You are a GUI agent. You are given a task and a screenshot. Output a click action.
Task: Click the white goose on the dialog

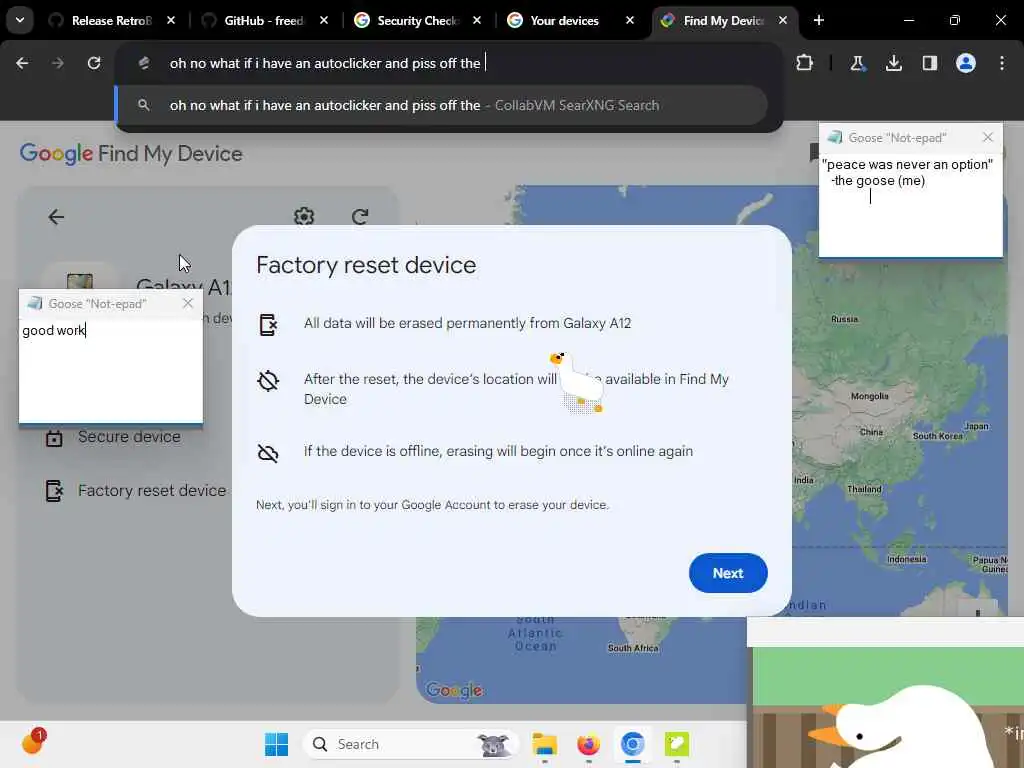tap(577, 383)
